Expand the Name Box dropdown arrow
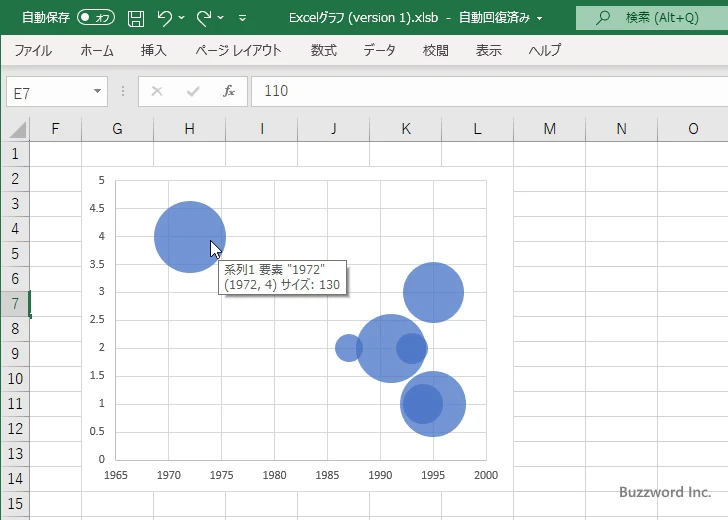This screenshot has width=728, height=520. (98, 91)
